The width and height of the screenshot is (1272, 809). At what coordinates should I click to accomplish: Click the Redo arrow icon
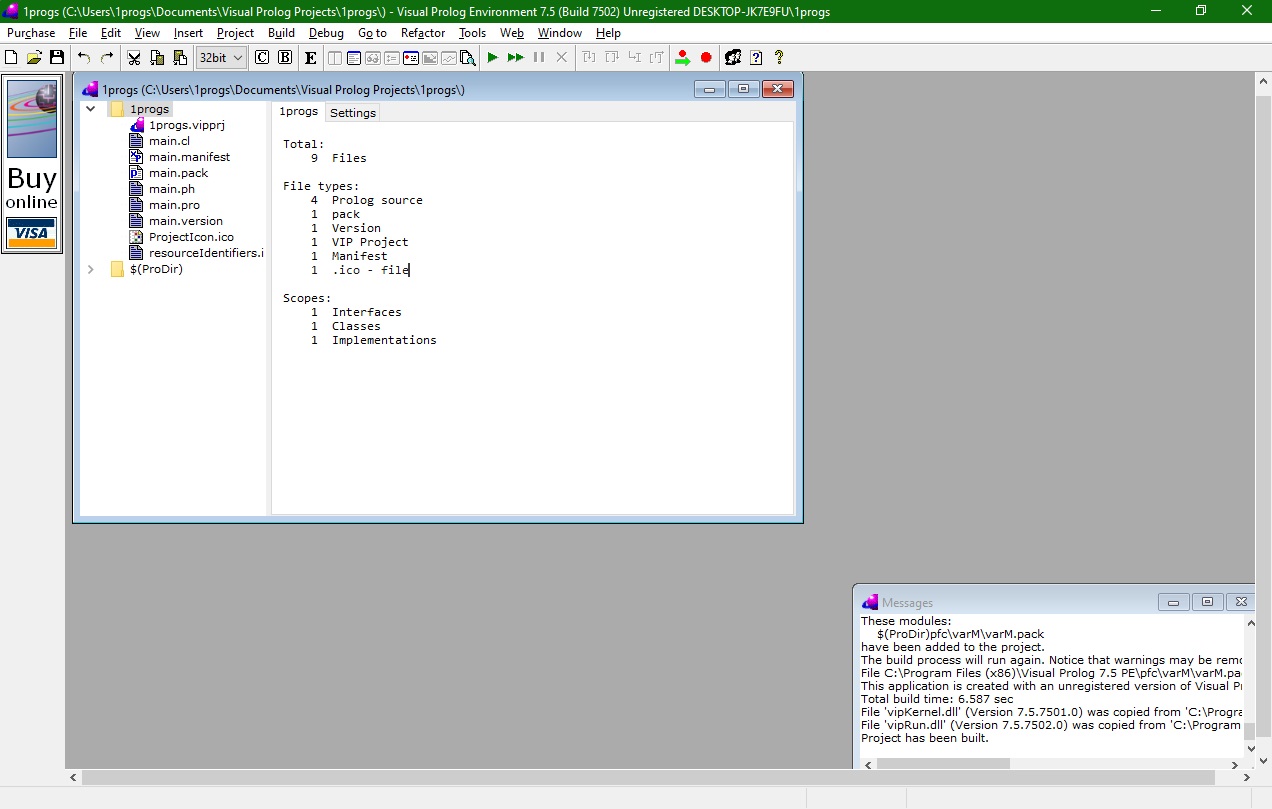[x=107, y=58]
